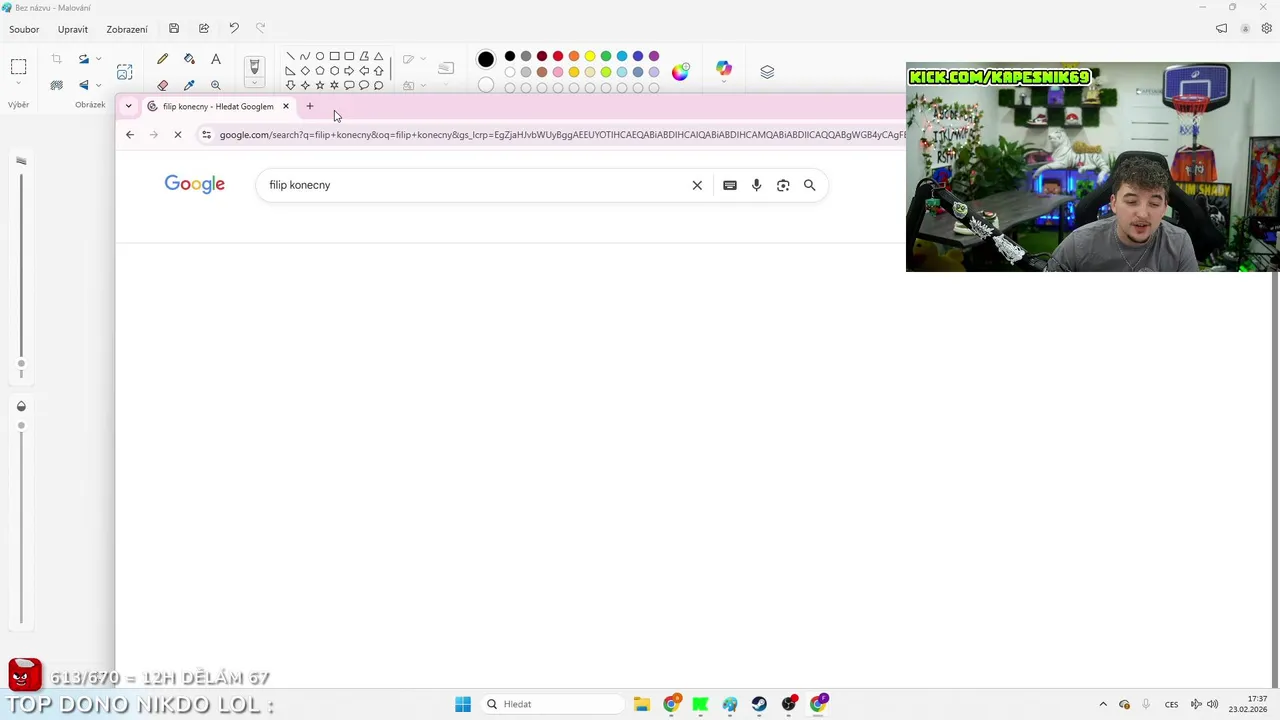Expand the Rotate dropdown in Paint
The width and height of the screenshot is (1280, 720).
pos(99,59)
